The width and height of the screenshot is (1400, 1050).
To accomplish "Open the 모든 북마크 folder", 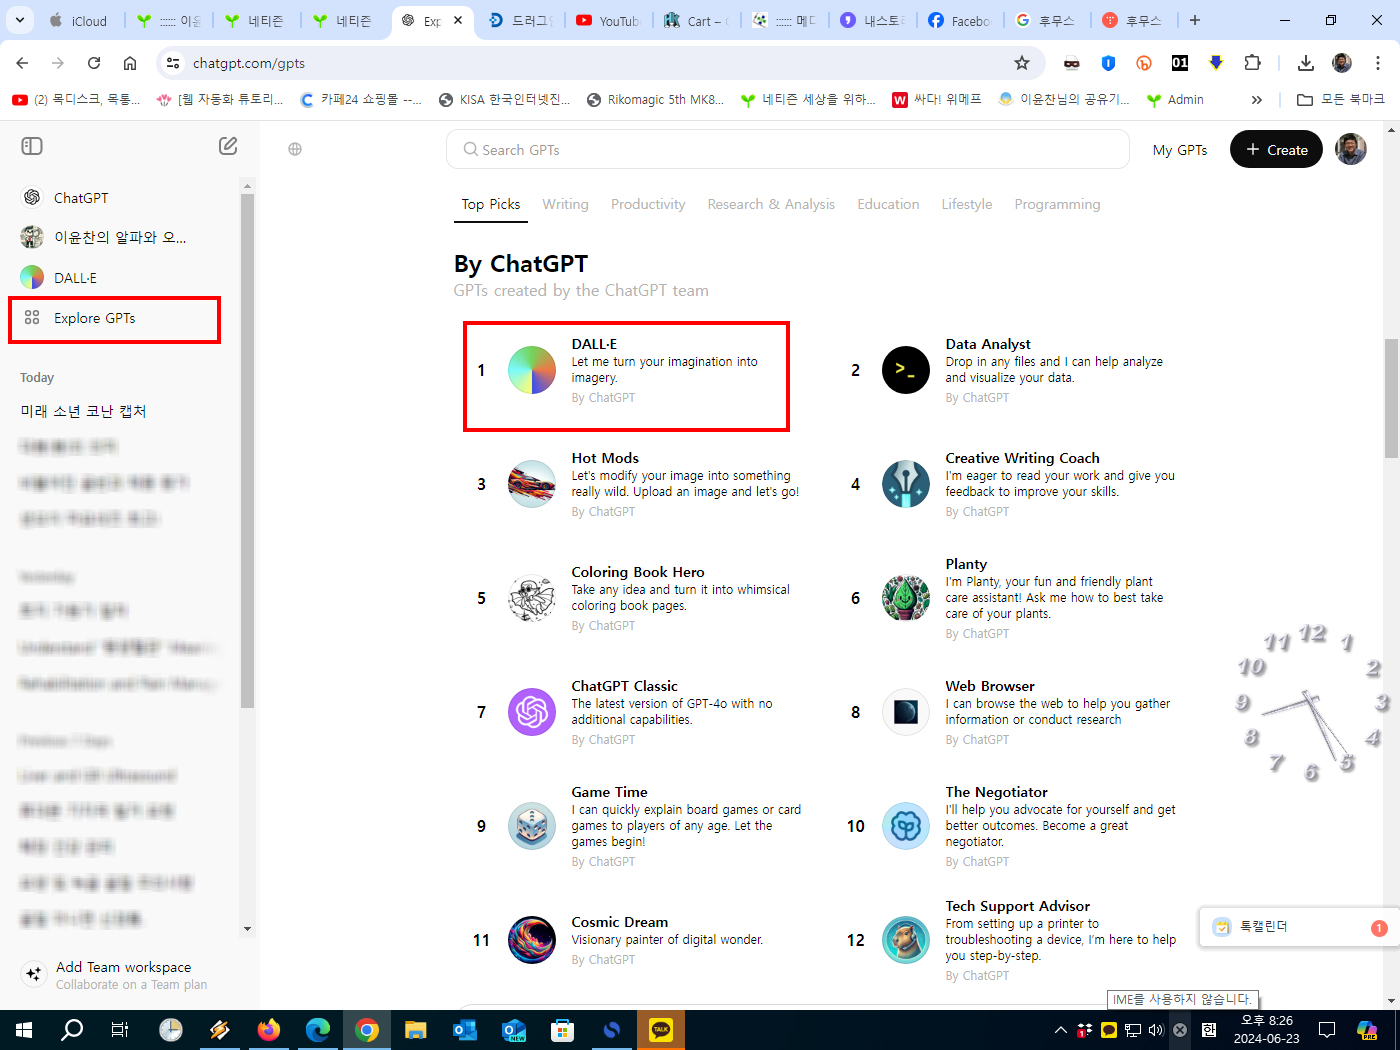I will tap(1340, 100).
